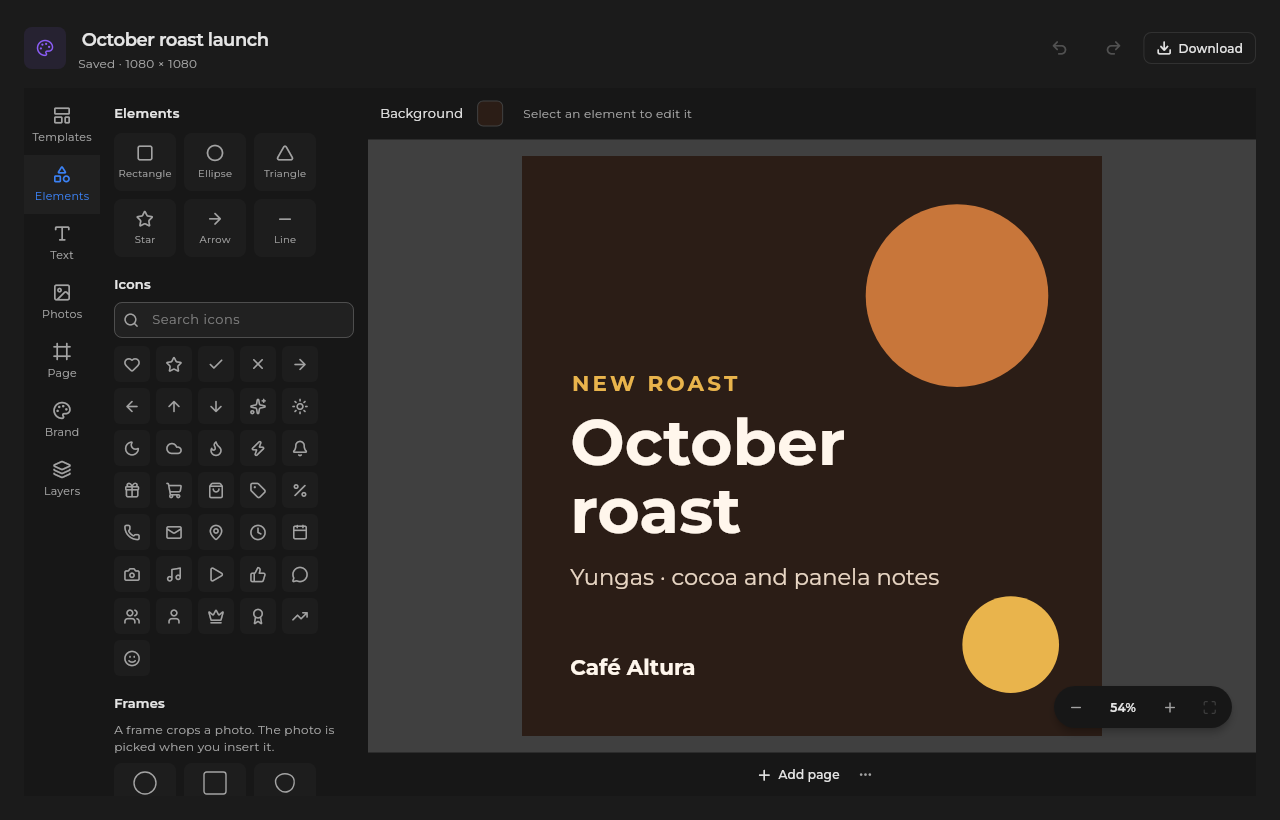Redo the last action
Viewport: 1280px width, 820px height.
(1113, 48)
